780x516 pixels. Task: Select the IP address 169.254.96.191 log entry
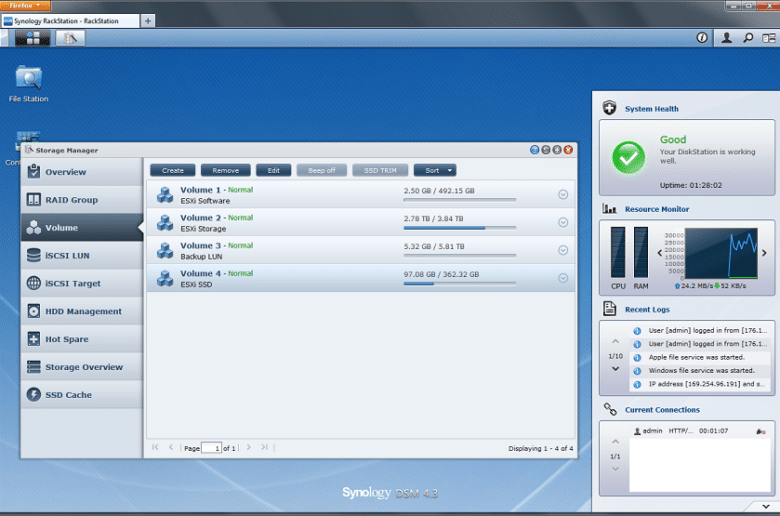pos(700,384)
